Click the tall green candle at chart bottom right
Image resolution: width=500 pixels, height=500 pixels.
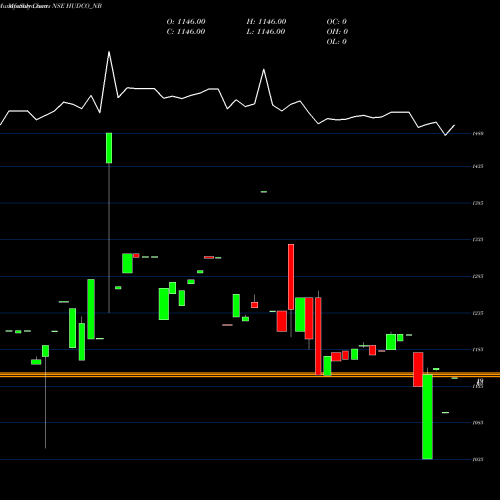[x=427, y=417]
